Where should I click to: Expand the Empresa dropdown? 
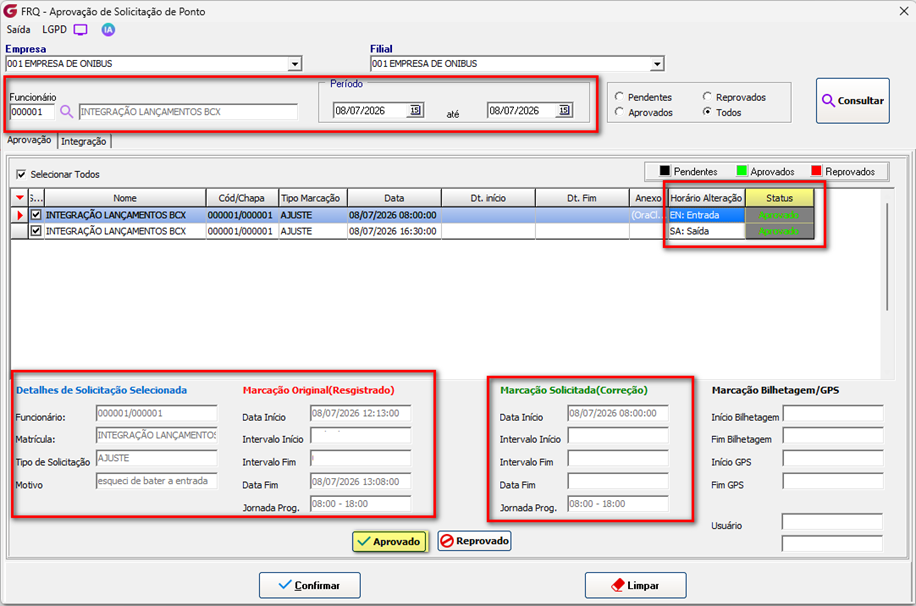click(295, 64)
